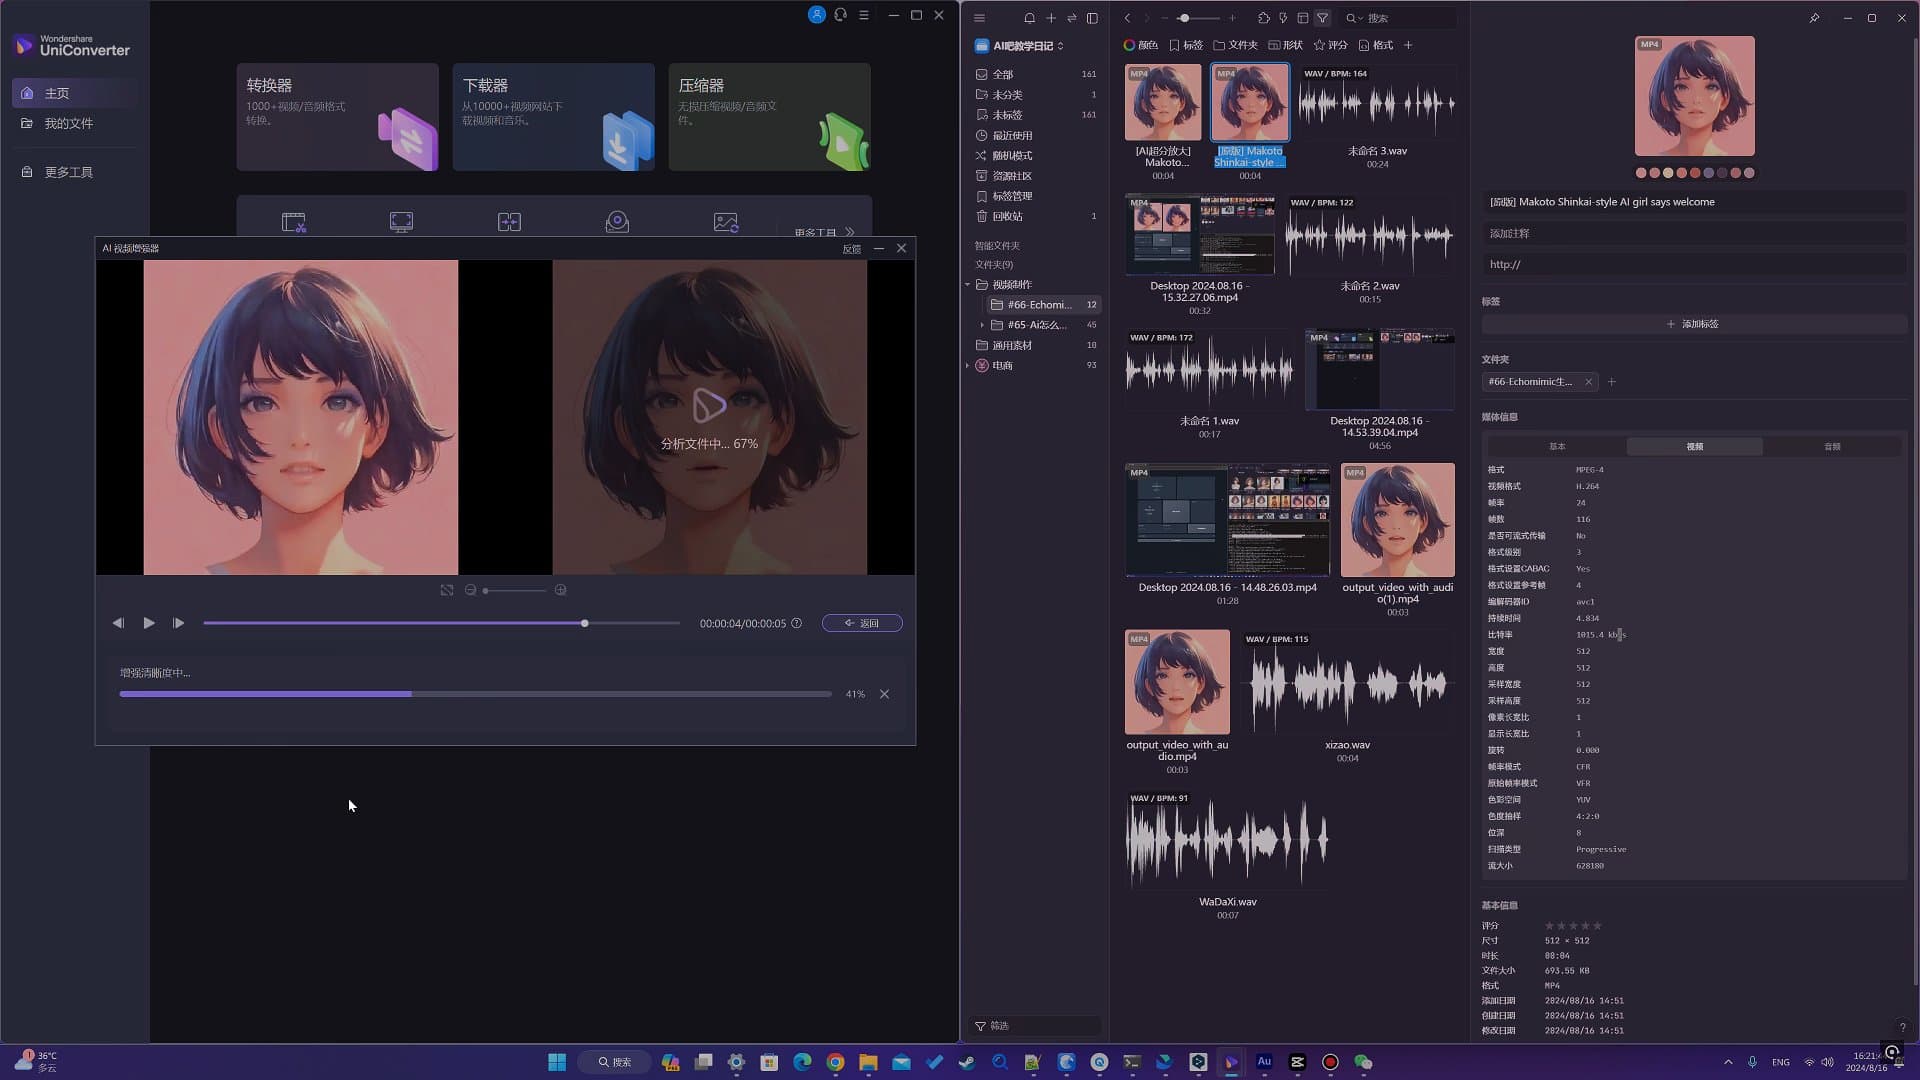Select 随机模式 in the library sidebar
The image size is (1920, 1080).
[x=1036, y=156]
